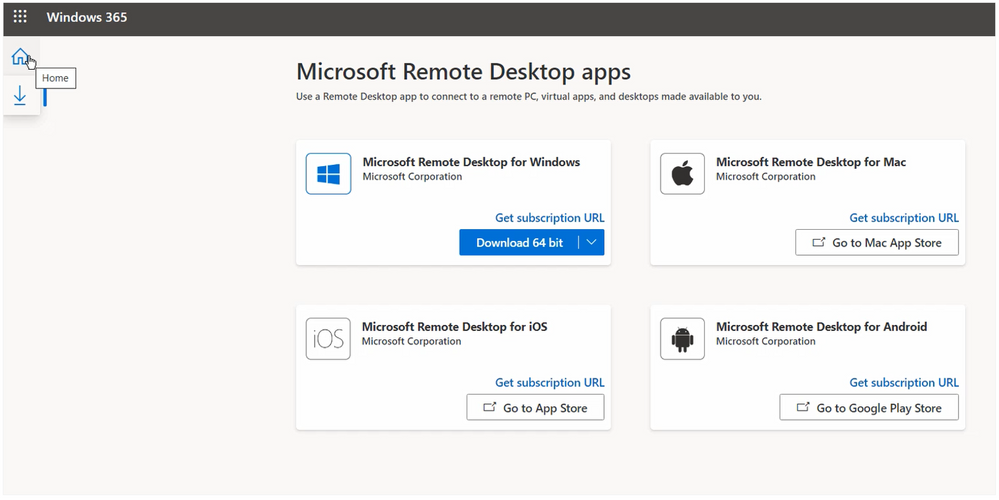This screenshot has height=500, width=999.
Task: Get subscription URL for Windows app
Action: tap(549, 218)
